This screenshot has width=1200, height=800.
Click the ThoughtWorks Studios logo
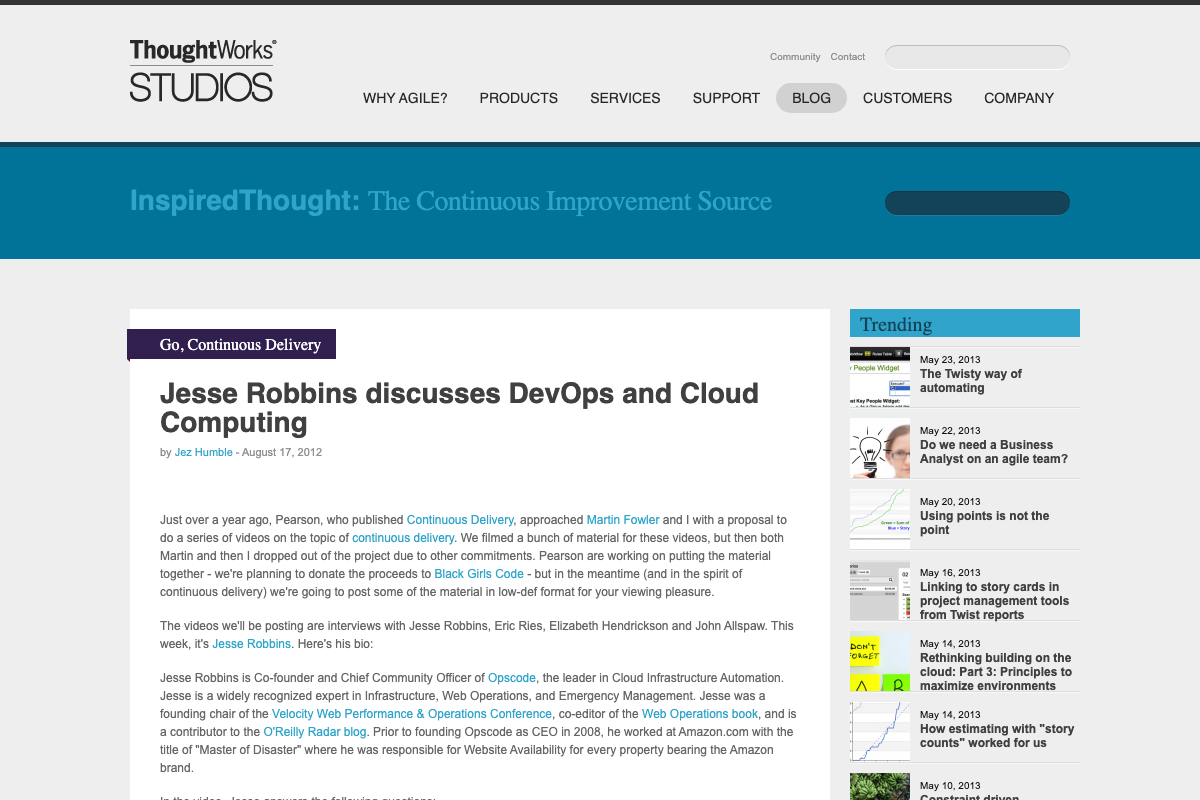[x=200, y=70]
